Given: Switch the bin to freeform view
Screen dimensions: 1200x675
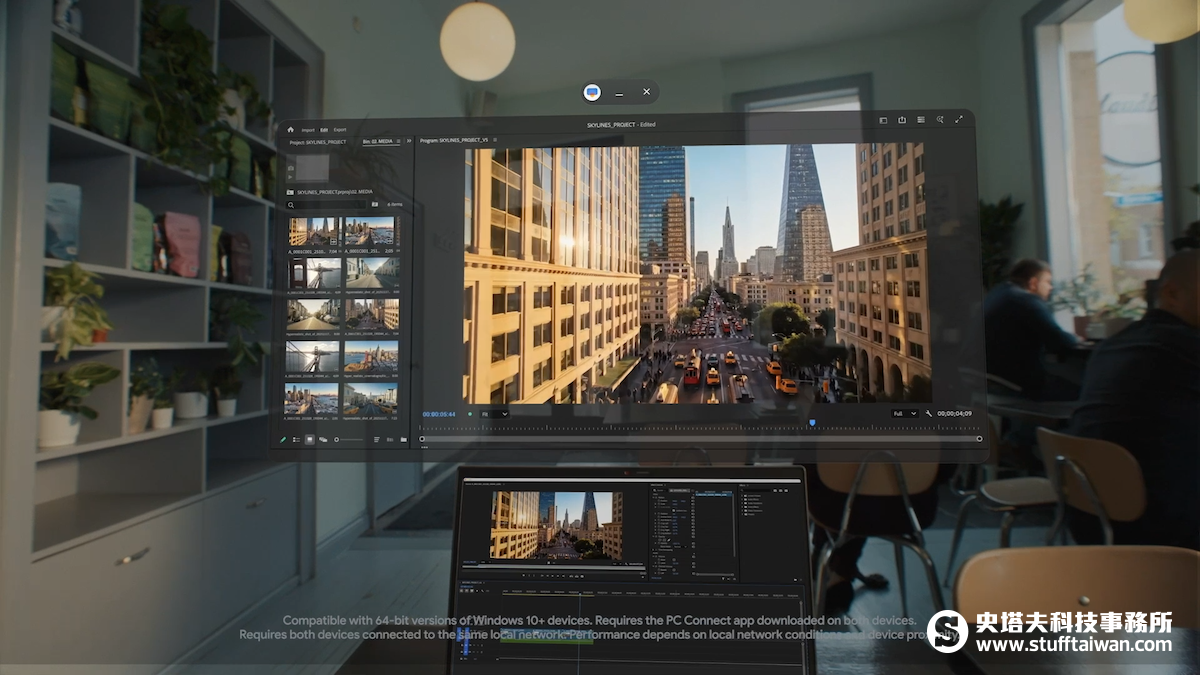Looking at the screenshot, I should coord(322,439).
